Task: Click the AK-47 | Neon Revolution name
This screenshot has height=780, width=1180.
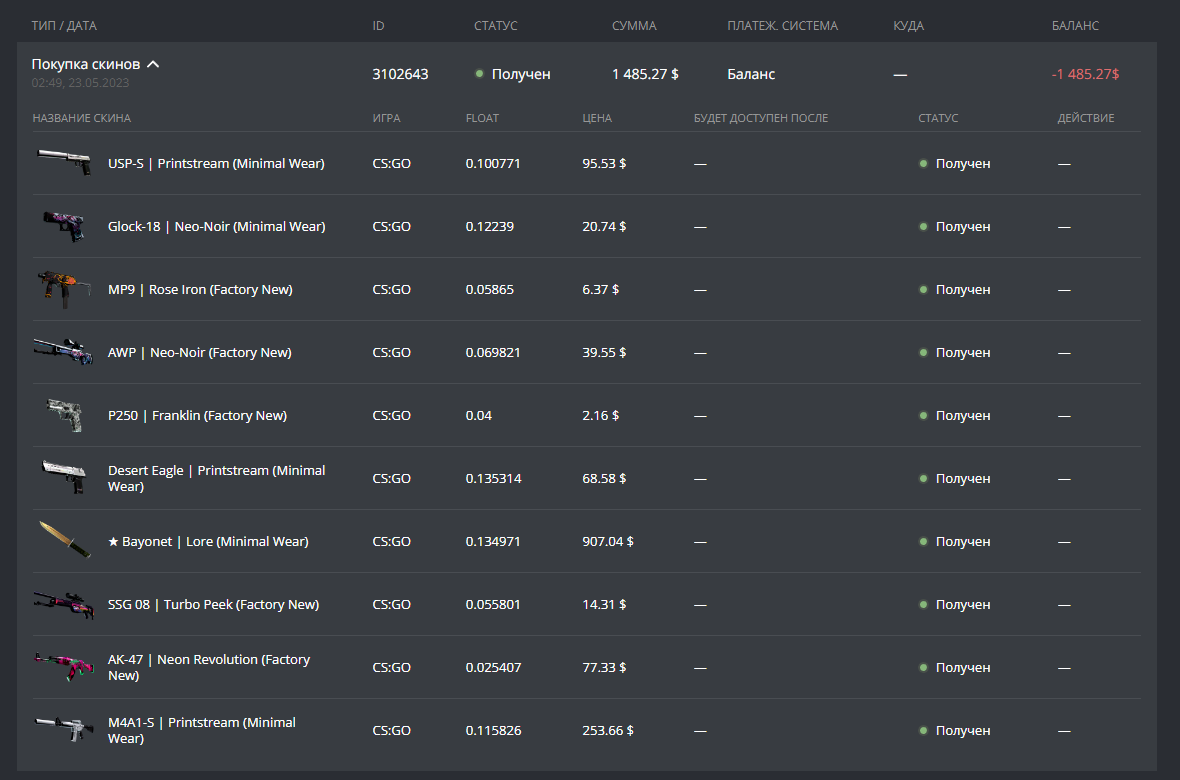Action: pyautogui.click(x=209, y=667)
